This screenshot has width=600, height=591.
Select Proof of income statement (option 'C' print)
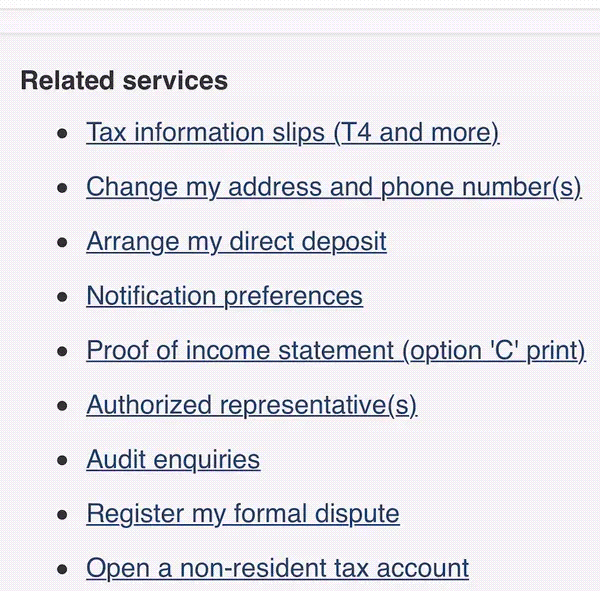(x=335, y=351)
